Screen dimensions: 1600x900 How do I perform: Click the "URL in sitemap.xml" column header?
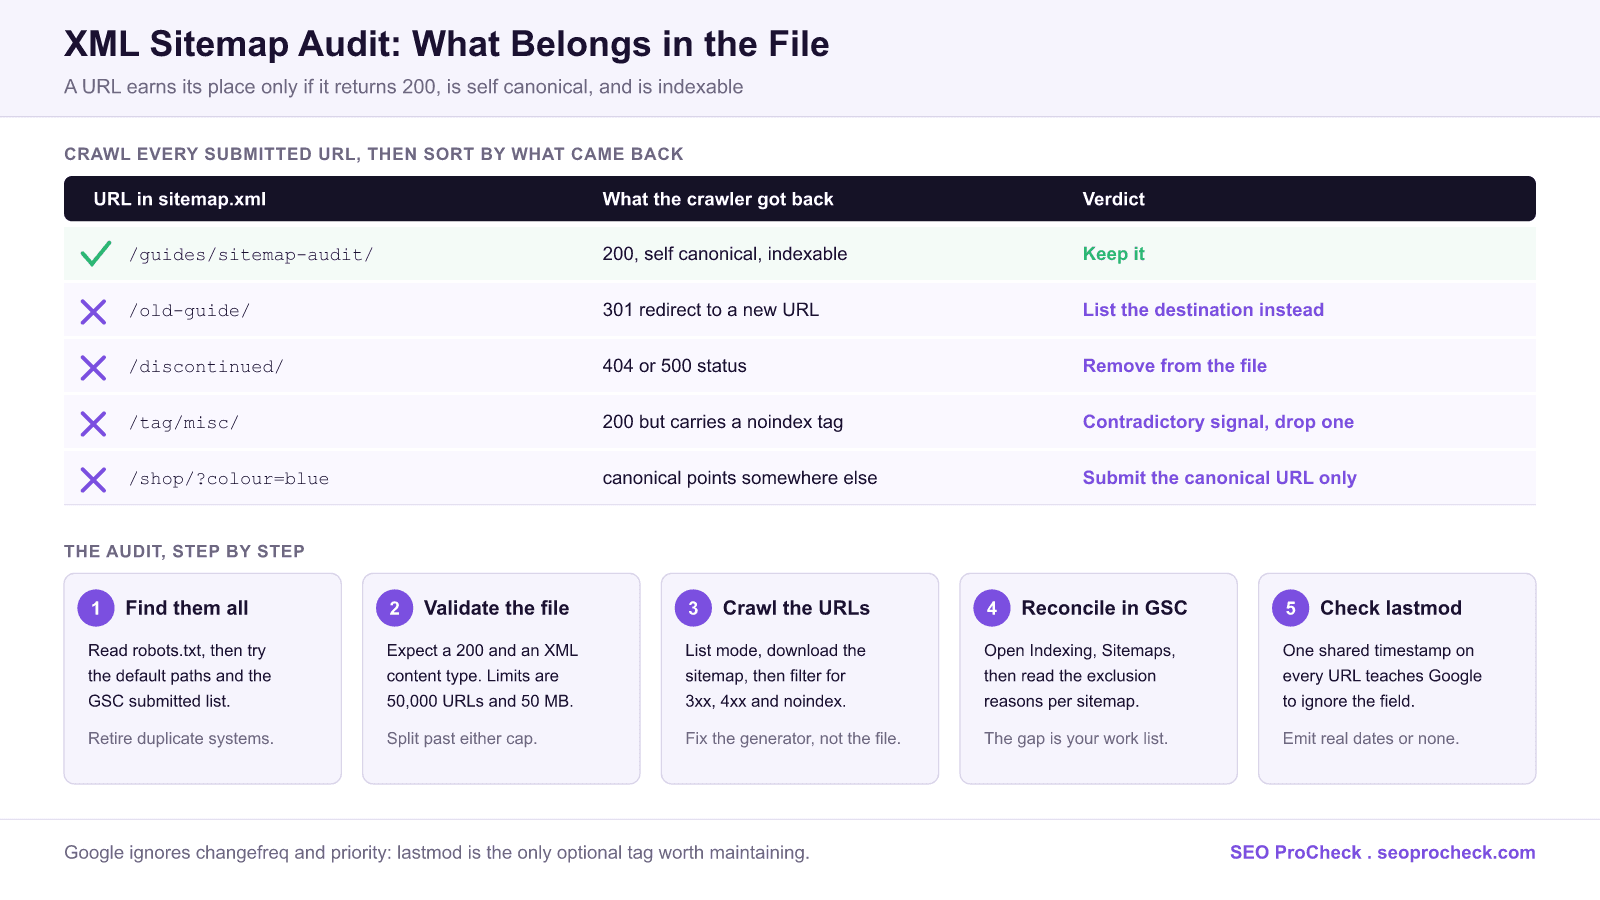click(180, 199)
